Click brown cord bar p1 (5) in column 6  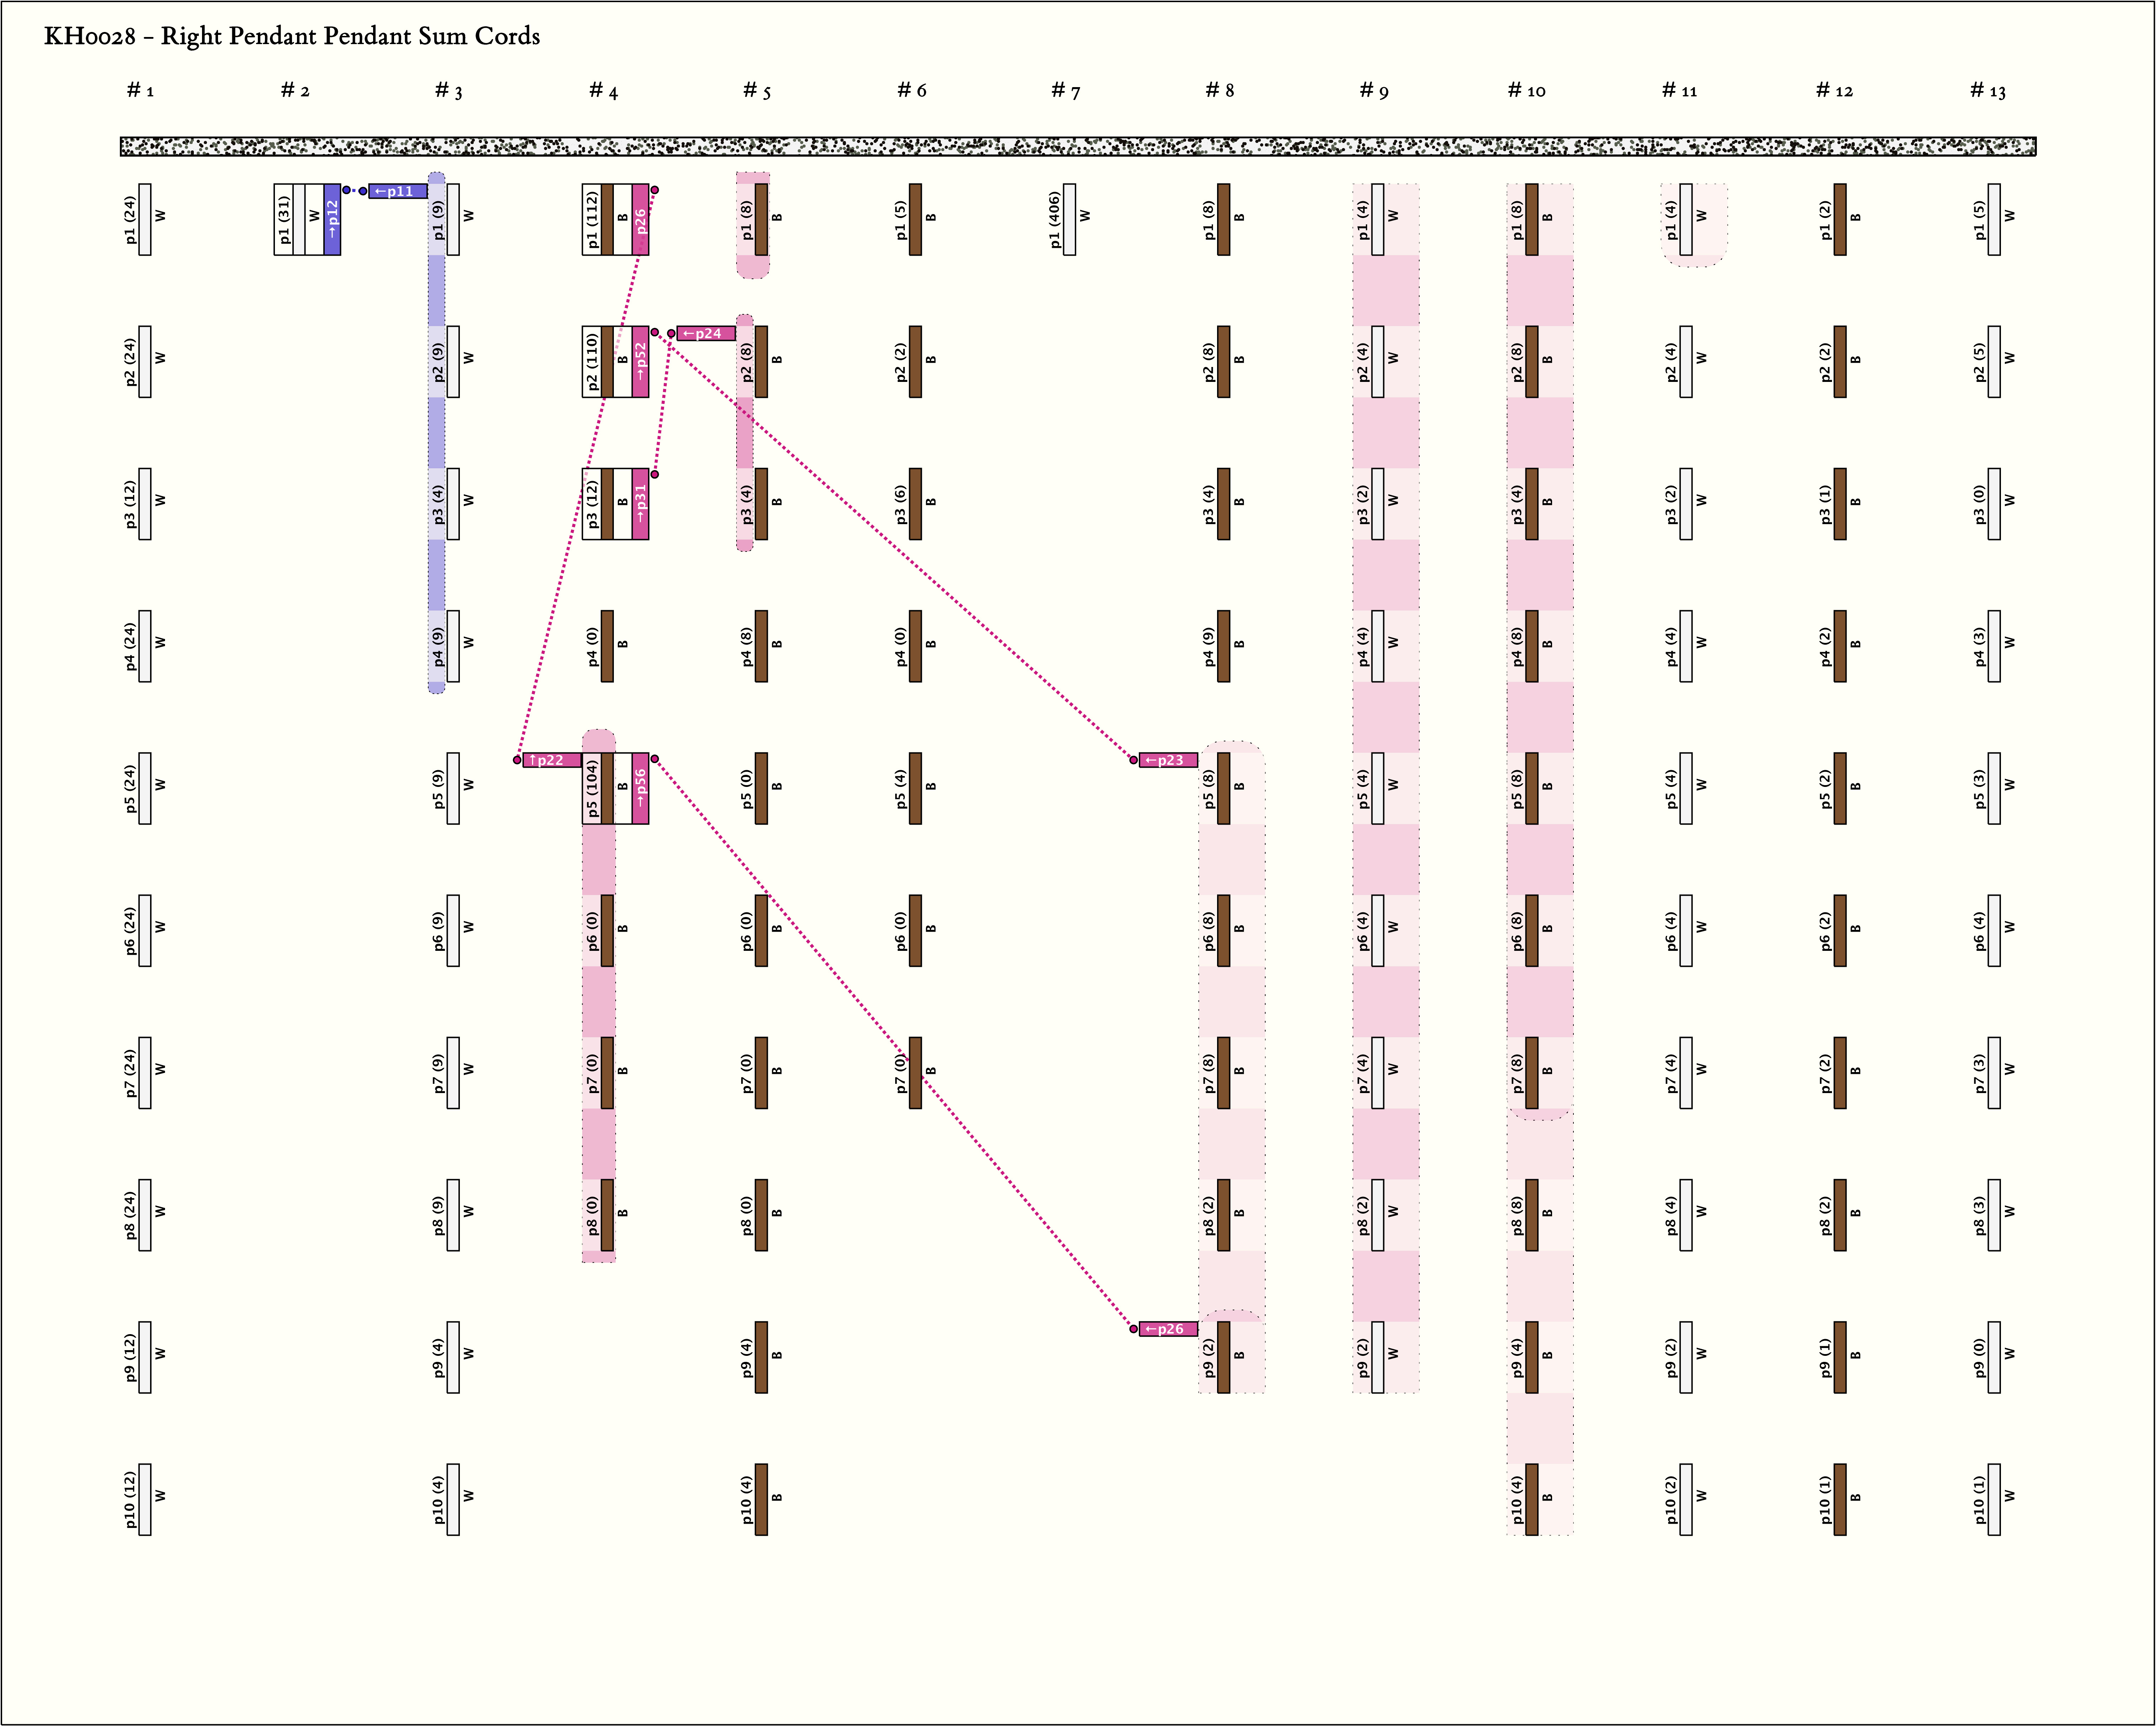tap(915, 219)
